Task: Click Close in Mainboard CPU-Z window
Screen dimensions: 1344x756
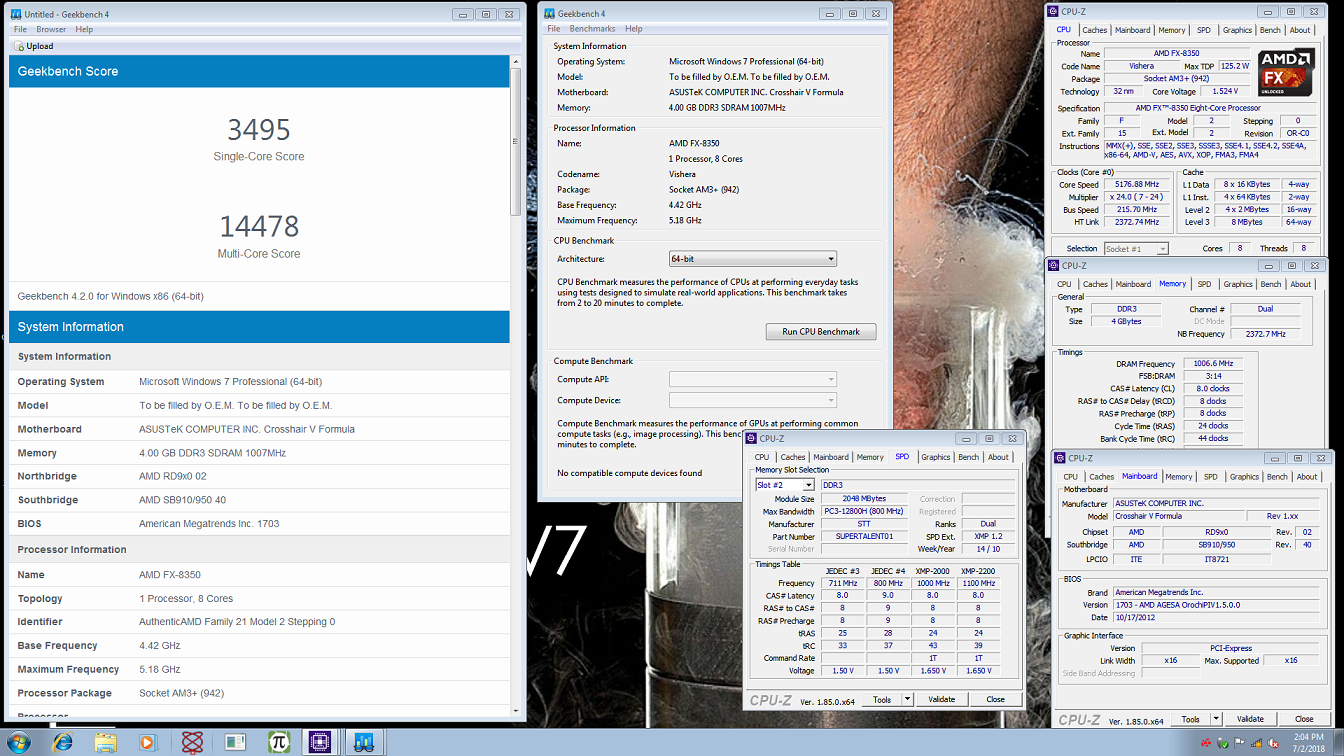Action: point(1304,719)
